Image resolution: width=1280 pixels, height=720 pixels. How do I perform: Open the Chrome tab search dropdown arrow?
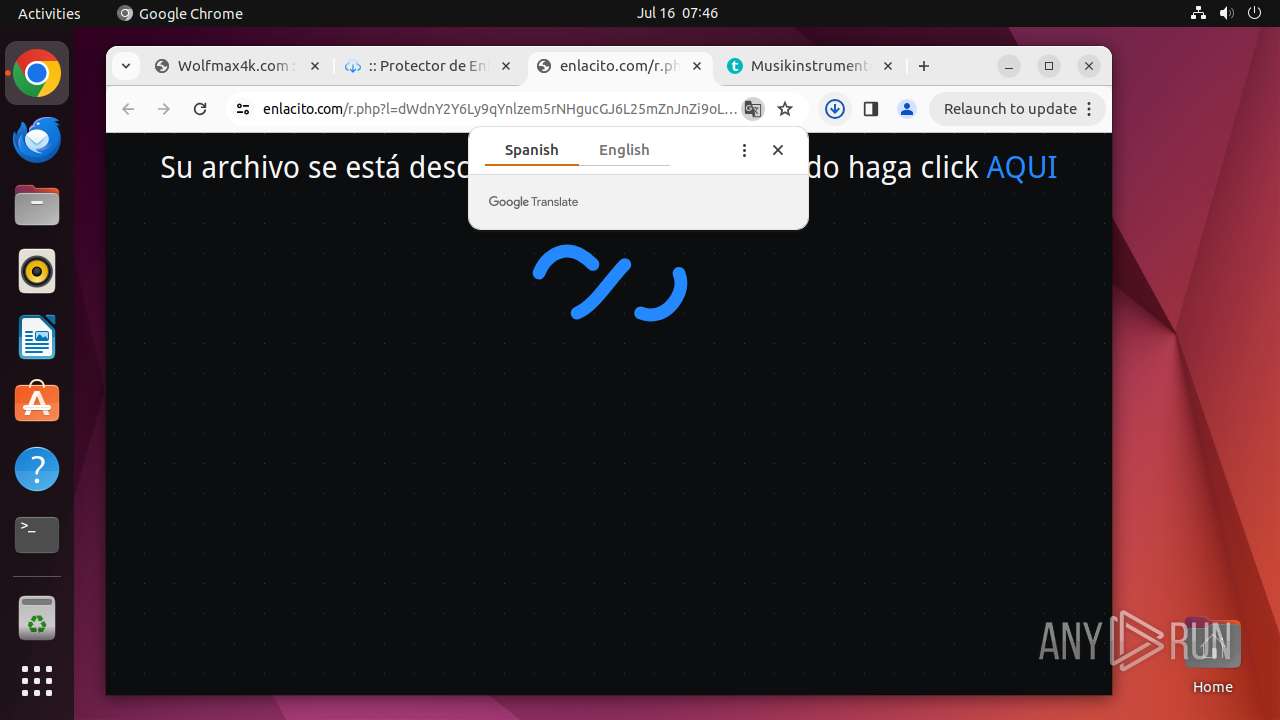click(x=125, y=66)
